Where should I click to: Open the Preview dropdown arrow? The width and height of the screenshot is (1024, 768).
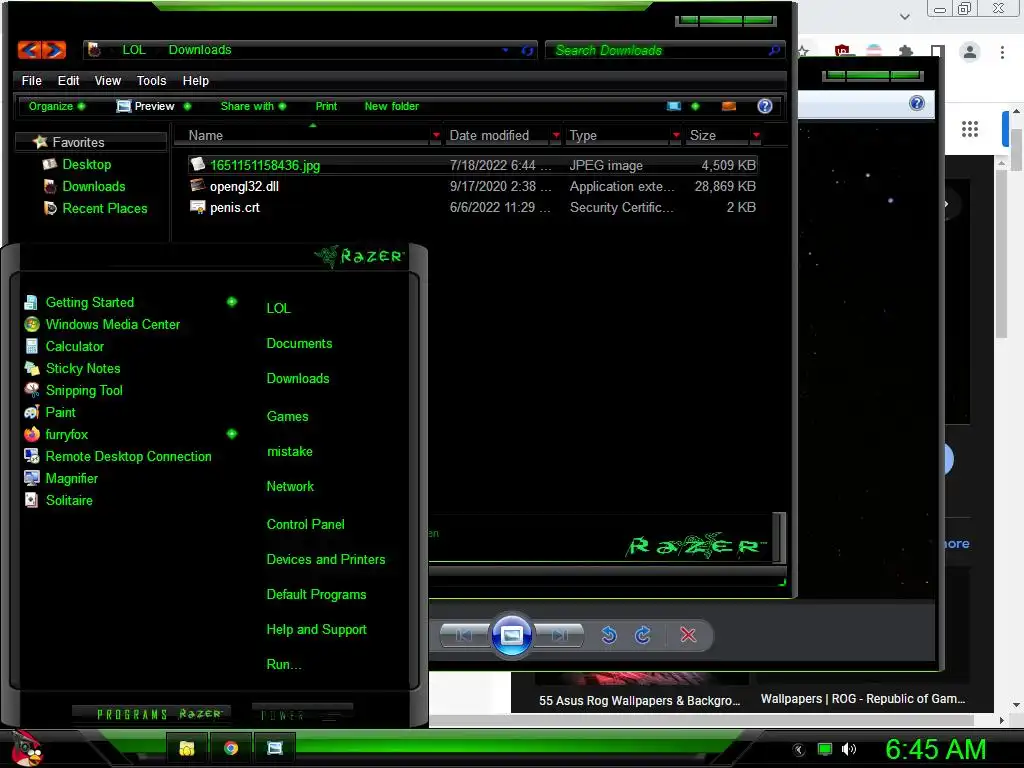tap(187, 106)
